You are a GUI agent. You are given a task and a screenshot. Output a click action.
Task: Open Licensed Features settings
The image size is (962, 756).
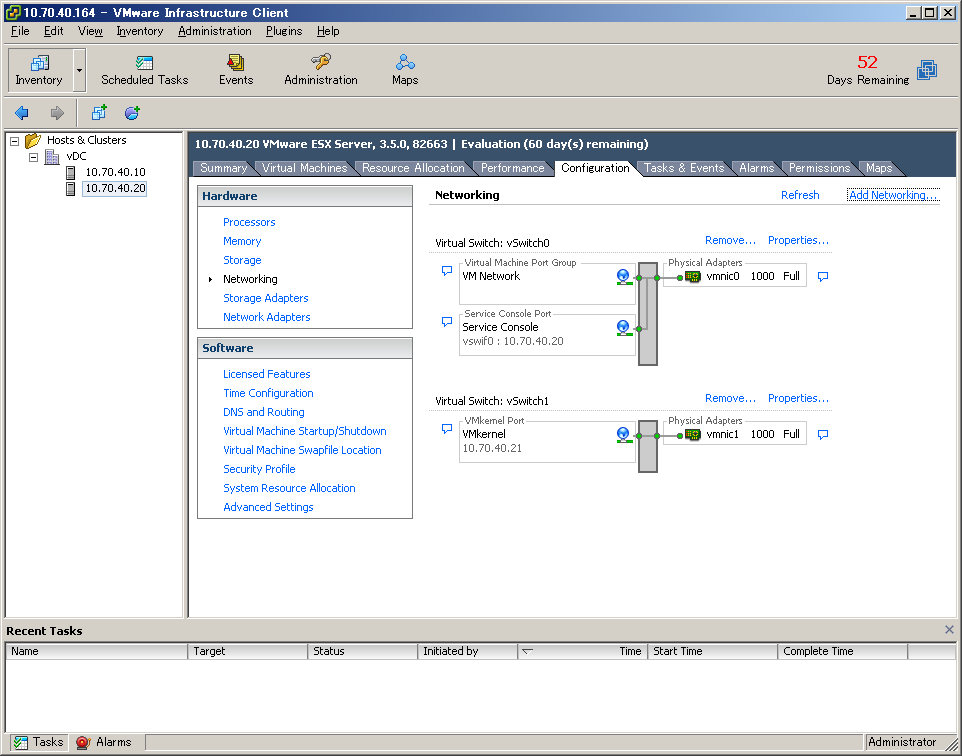[266, 374]
